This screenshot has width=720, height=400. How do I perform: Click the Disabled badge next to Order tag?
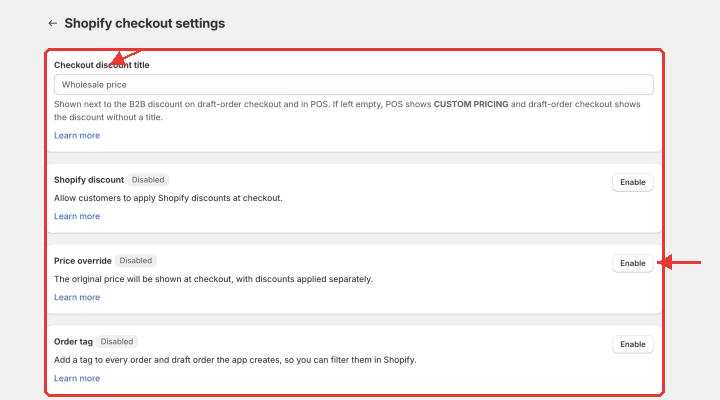(x=117, y=342)
